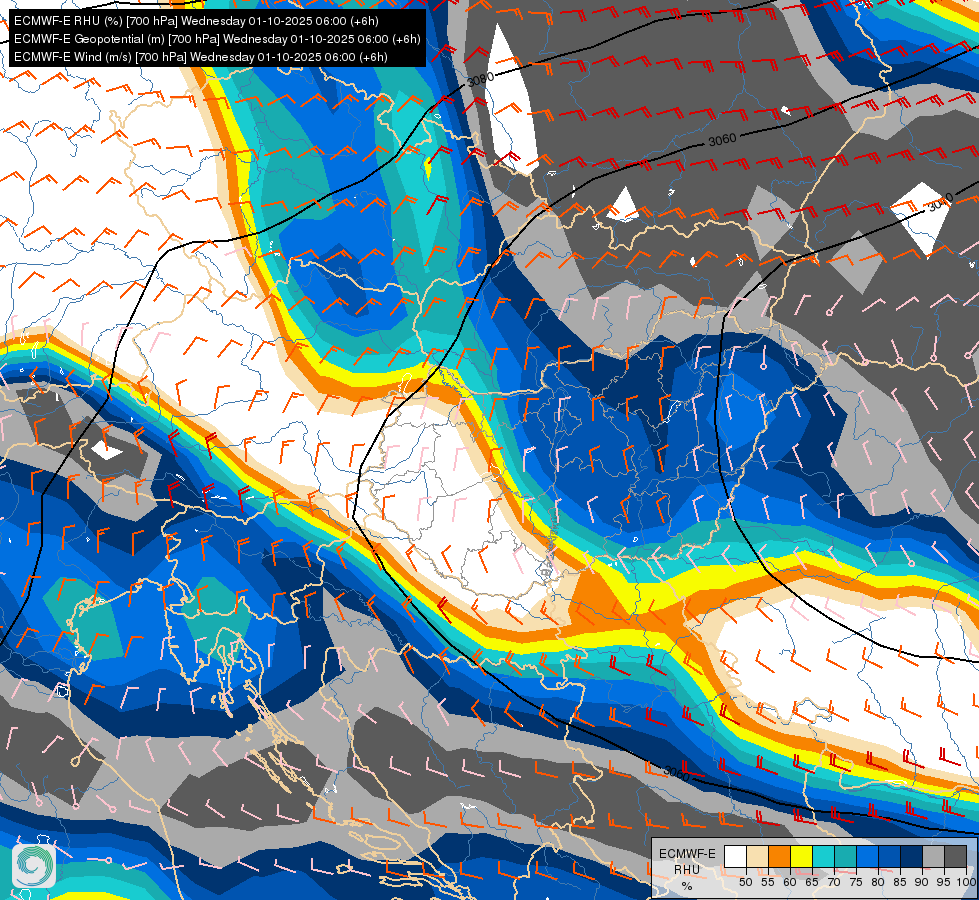The width and height of the screenshot is (979, 900).
Task: Click the swirl logo icon in bottom-left corner
Action: (34, 866)
